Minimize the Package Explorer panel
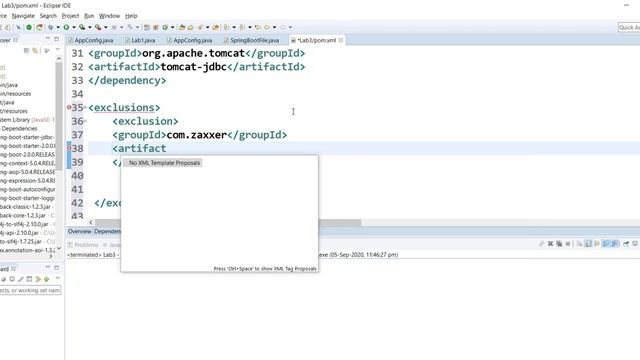 tap(47, 38)
